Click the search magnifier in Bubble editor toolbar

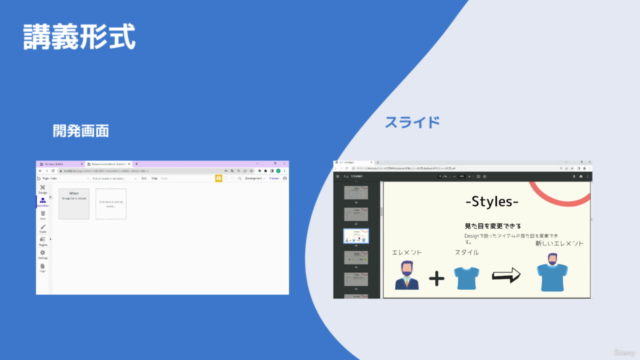click(240, 178)
